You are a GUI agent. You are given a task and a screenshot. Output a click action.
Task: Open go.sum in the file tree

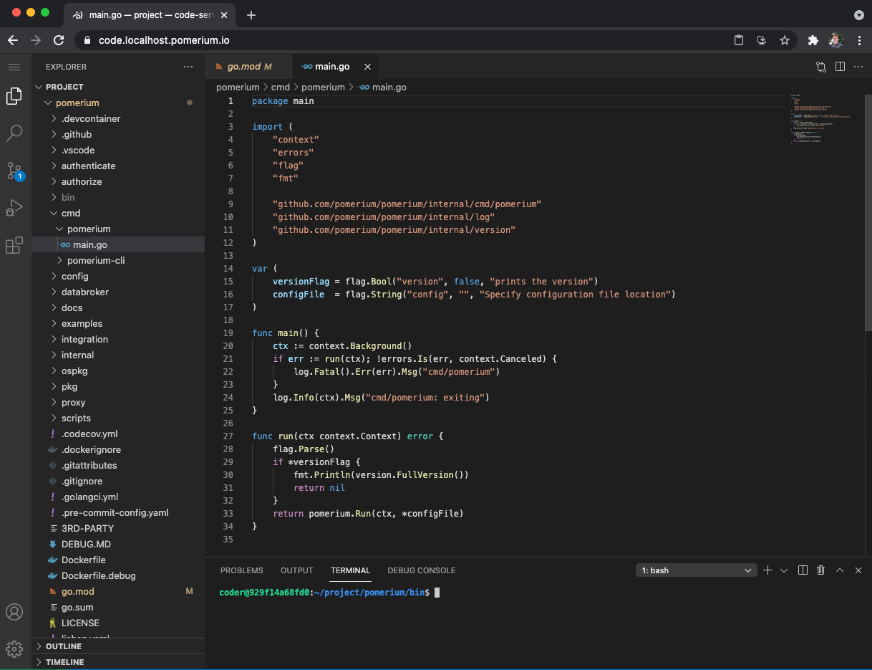point(118,607)
